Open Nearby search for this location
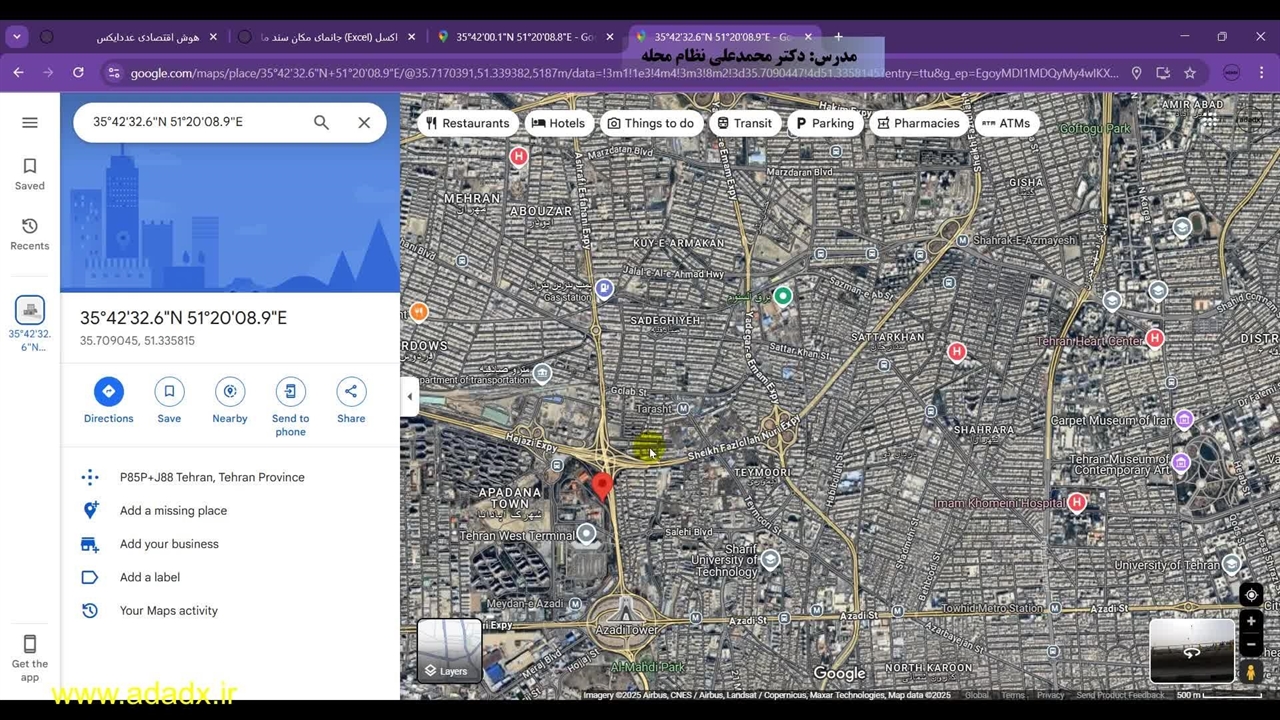This screenshot has width=1280, height=720. click(230, 391)
